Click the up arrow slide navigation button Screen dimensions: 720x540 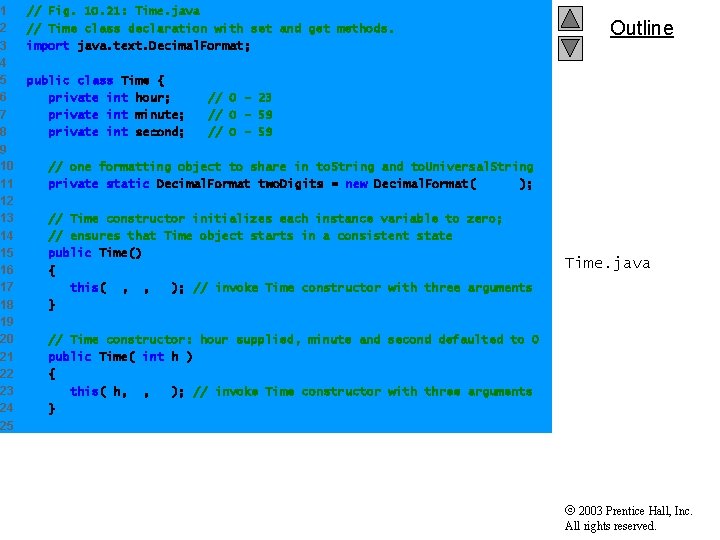point(570,18)
